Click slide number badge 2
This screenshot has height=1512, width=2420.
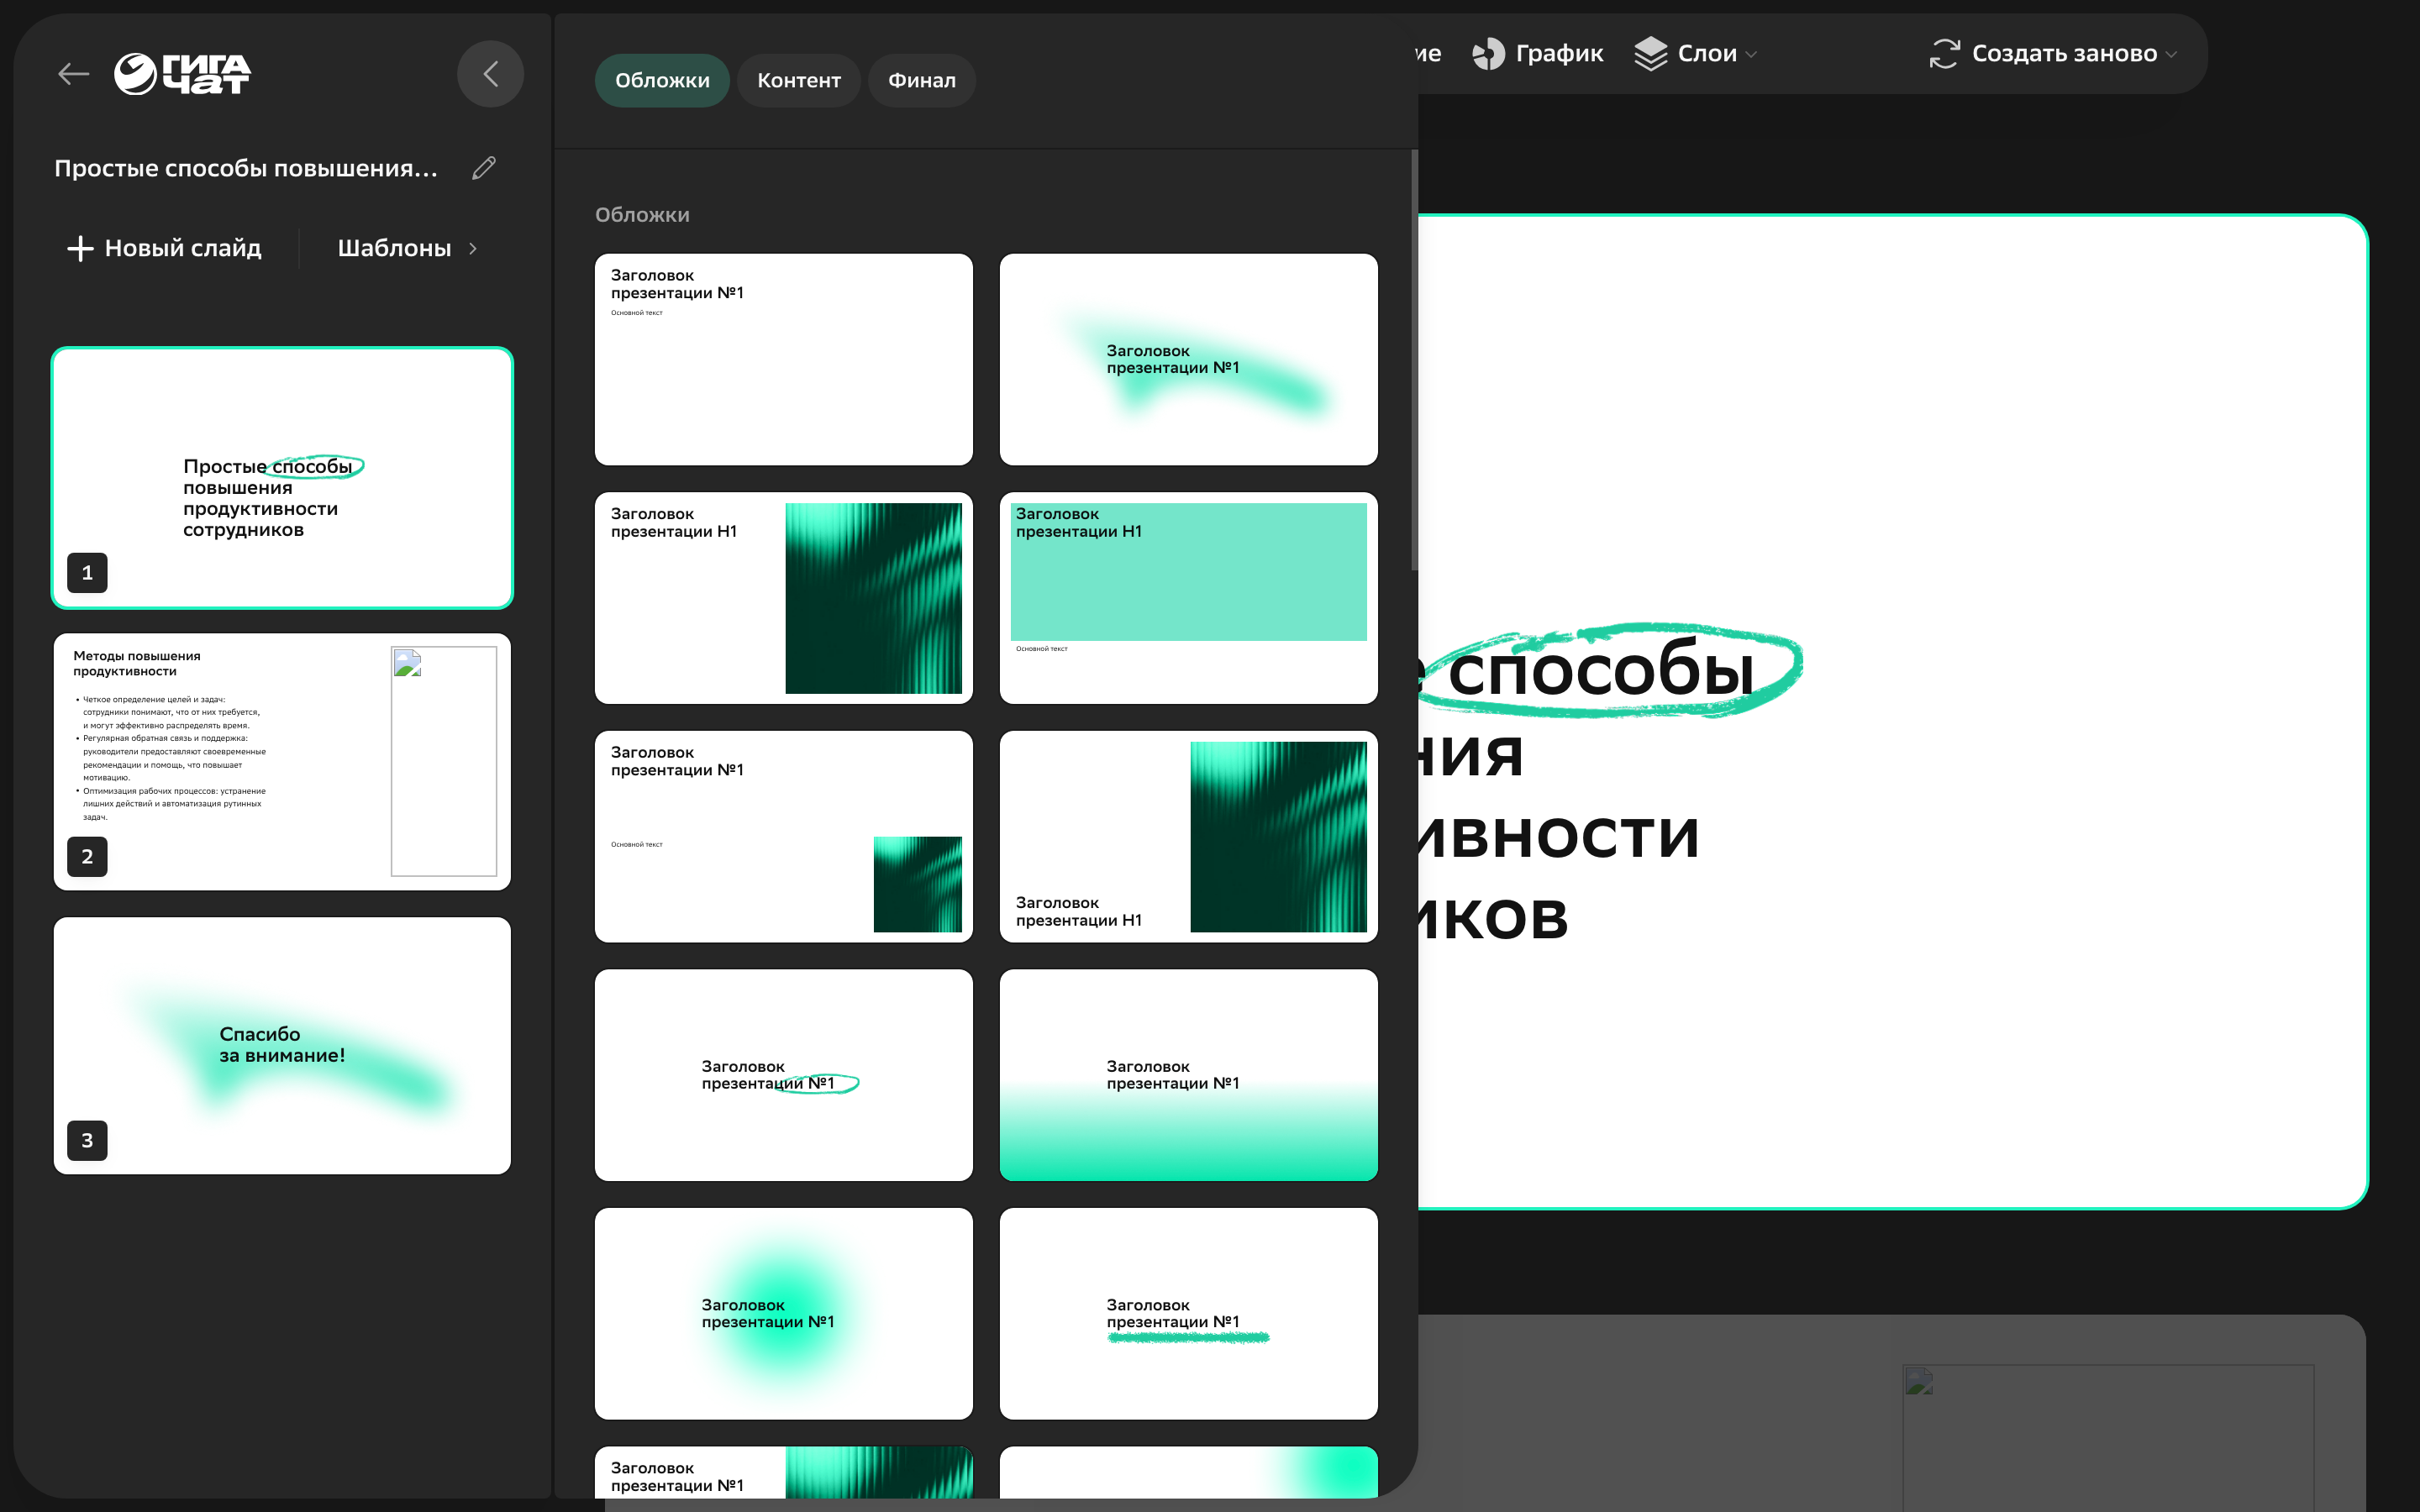[87, 857]
